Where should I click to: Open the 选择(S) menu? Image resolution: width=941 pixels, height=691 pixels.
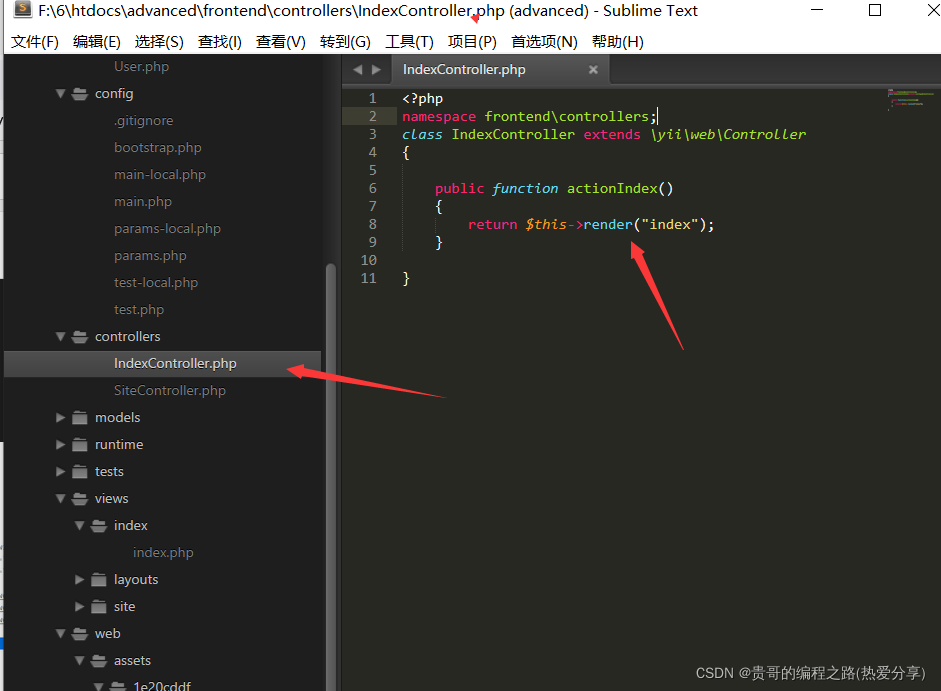[159, 41]
